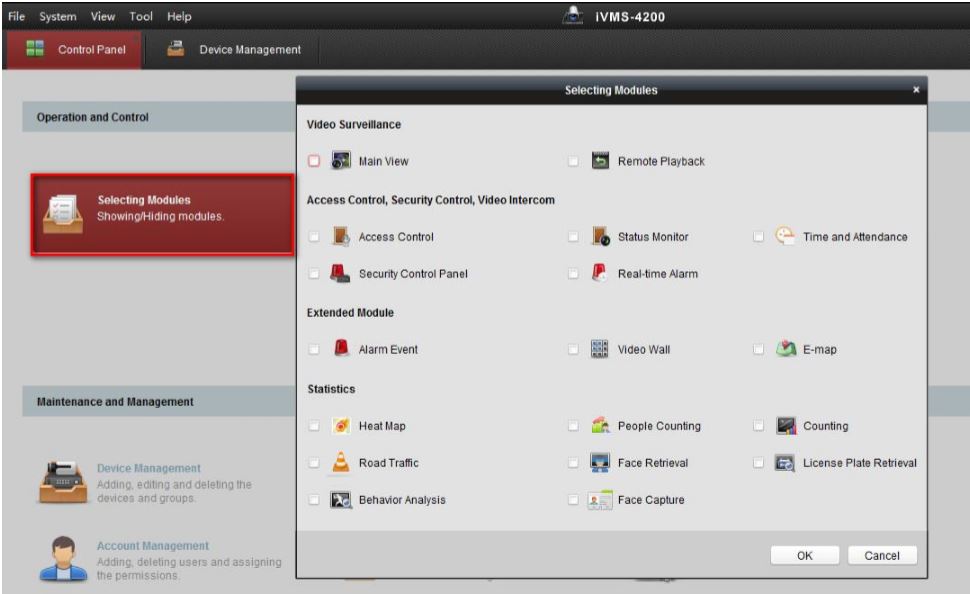Image resolution: width=970 pixels, height=594 pixels.
Task: Click the Security Control Panel icon
Action: pyautogui.click(x=340, y=273)
